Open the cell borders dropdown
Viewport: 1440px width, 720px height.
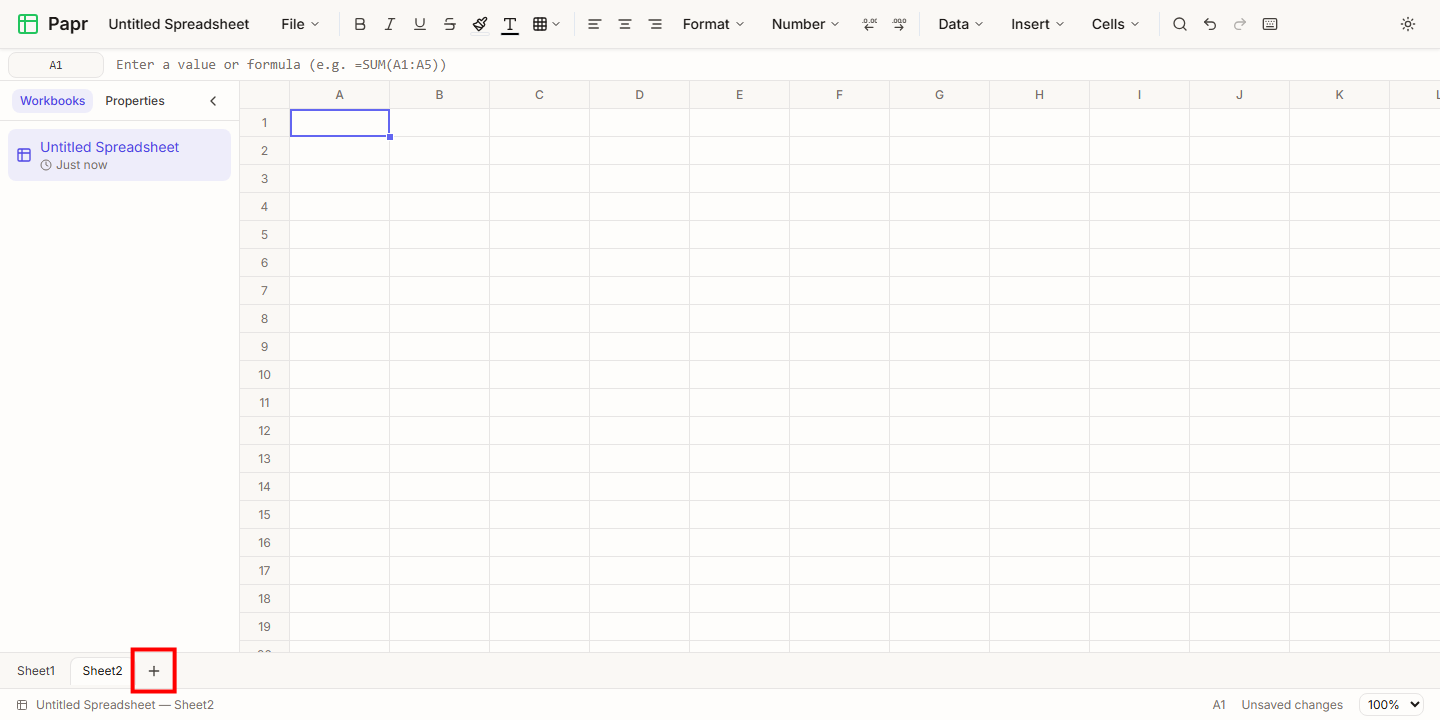click(546, 24)
